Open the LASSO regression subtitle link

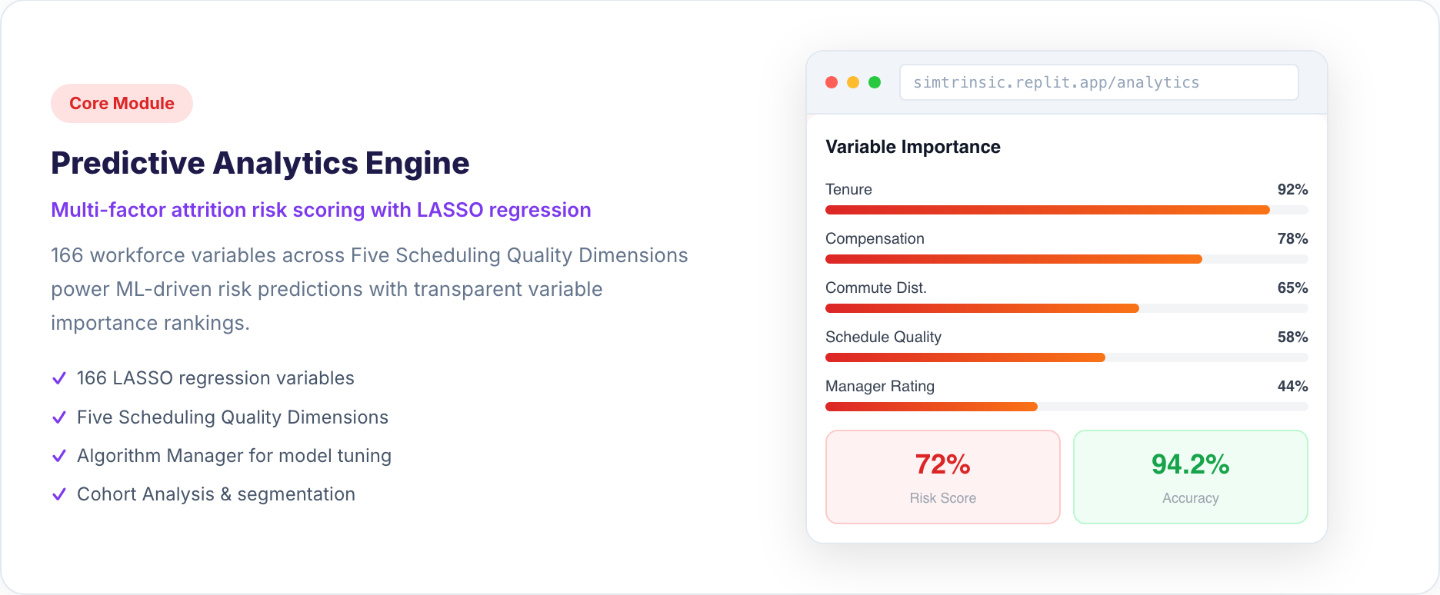click(x=321, y=210)
